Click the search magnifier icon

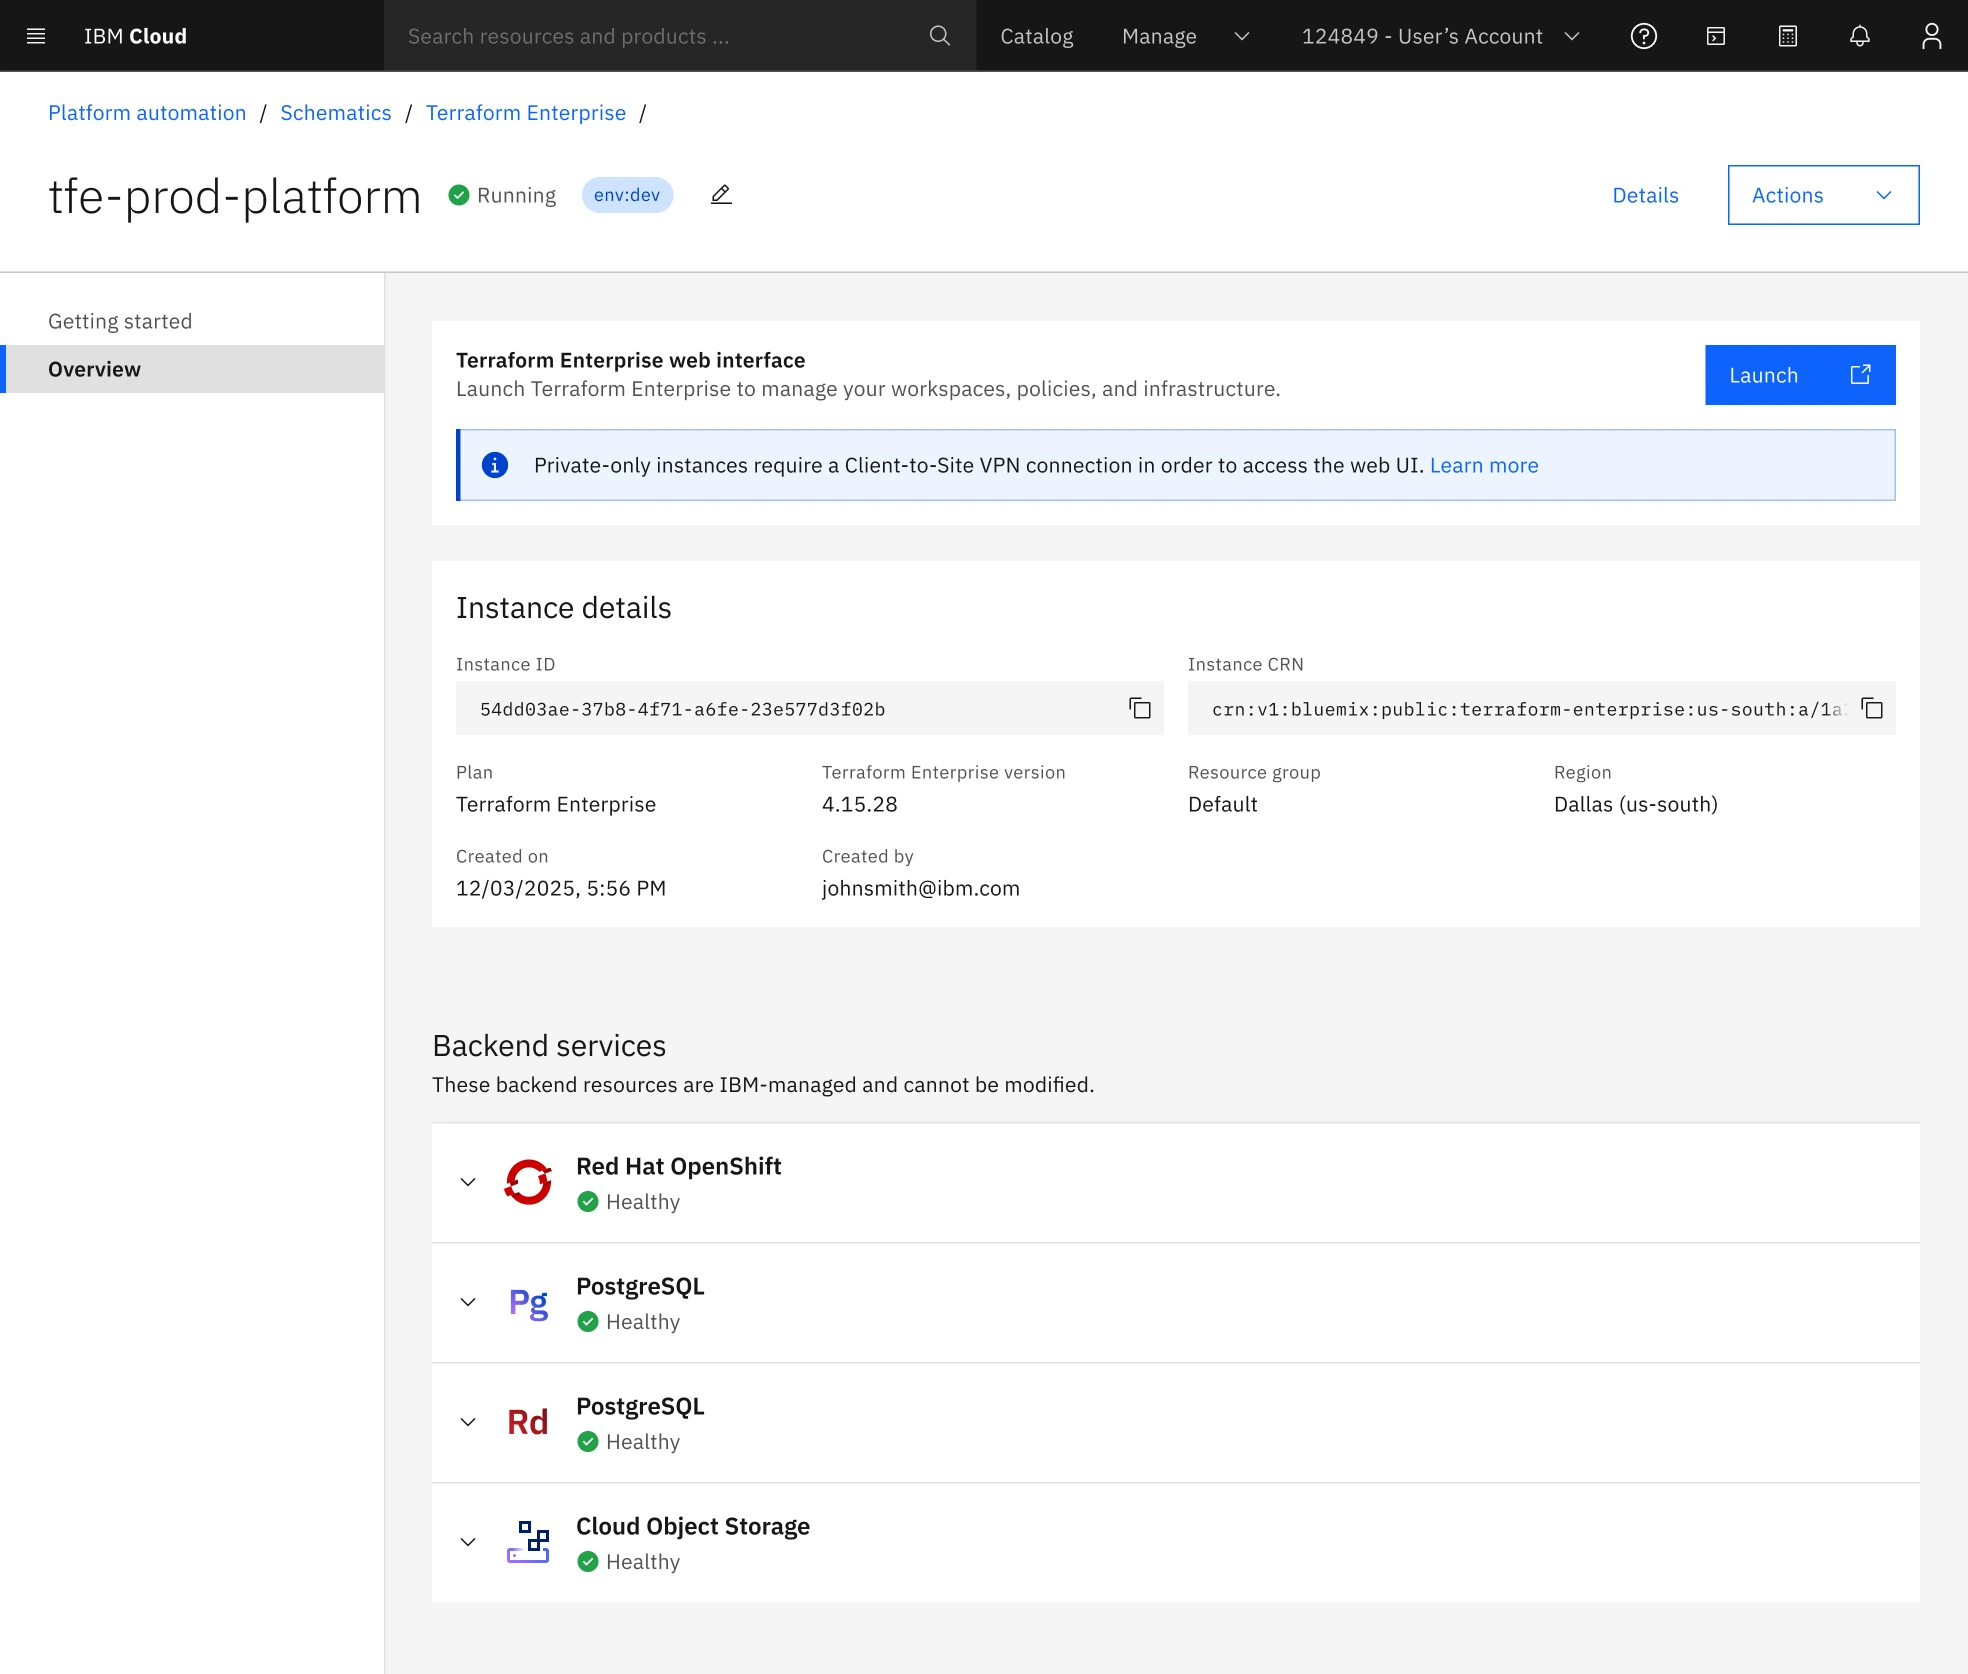coord(939,36)
